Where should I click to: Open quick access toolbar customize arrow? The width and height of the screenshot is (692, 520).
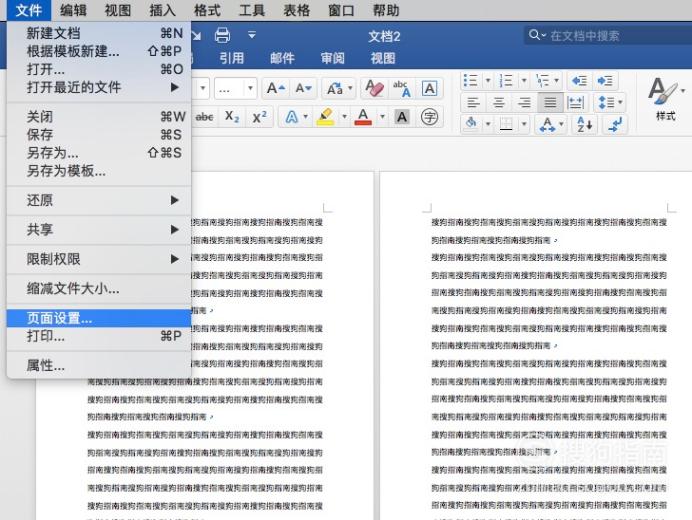pos(252,34)
